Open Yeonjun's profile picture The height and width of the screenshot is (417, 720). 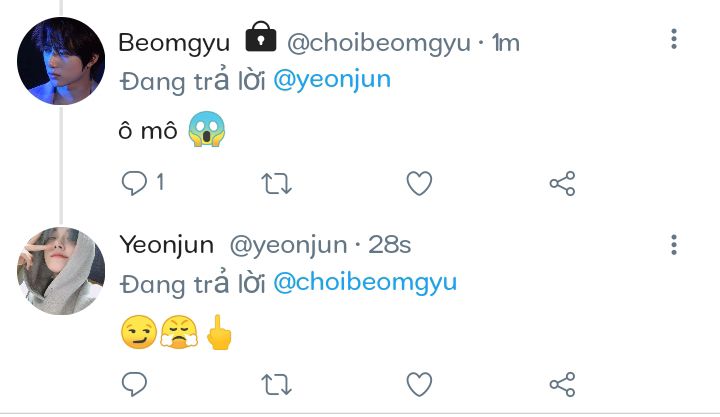(61, 271)
